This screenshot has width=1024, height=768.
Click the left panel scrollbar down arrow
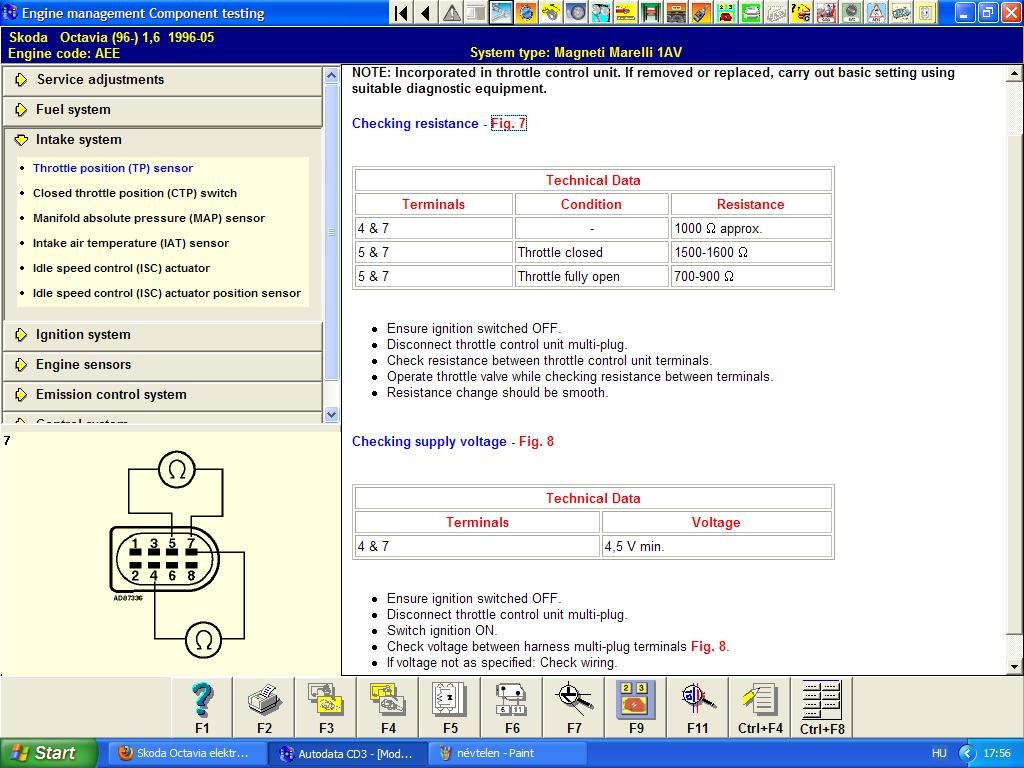(x=331, y=415)
